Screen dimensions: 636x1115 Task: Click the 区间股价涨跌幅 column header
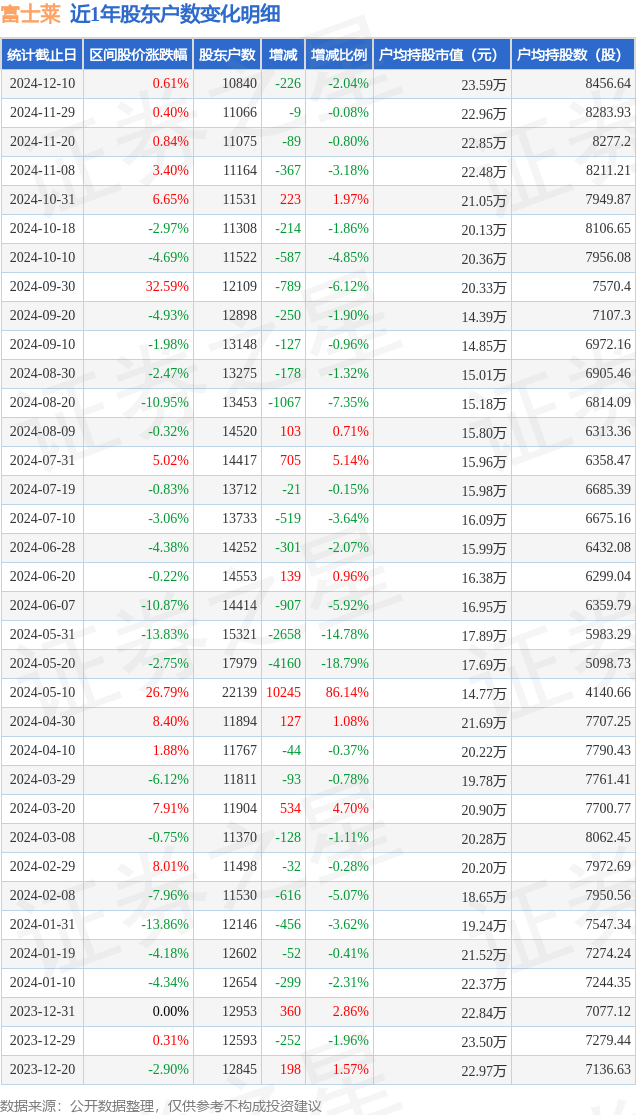tap(138, 54)
